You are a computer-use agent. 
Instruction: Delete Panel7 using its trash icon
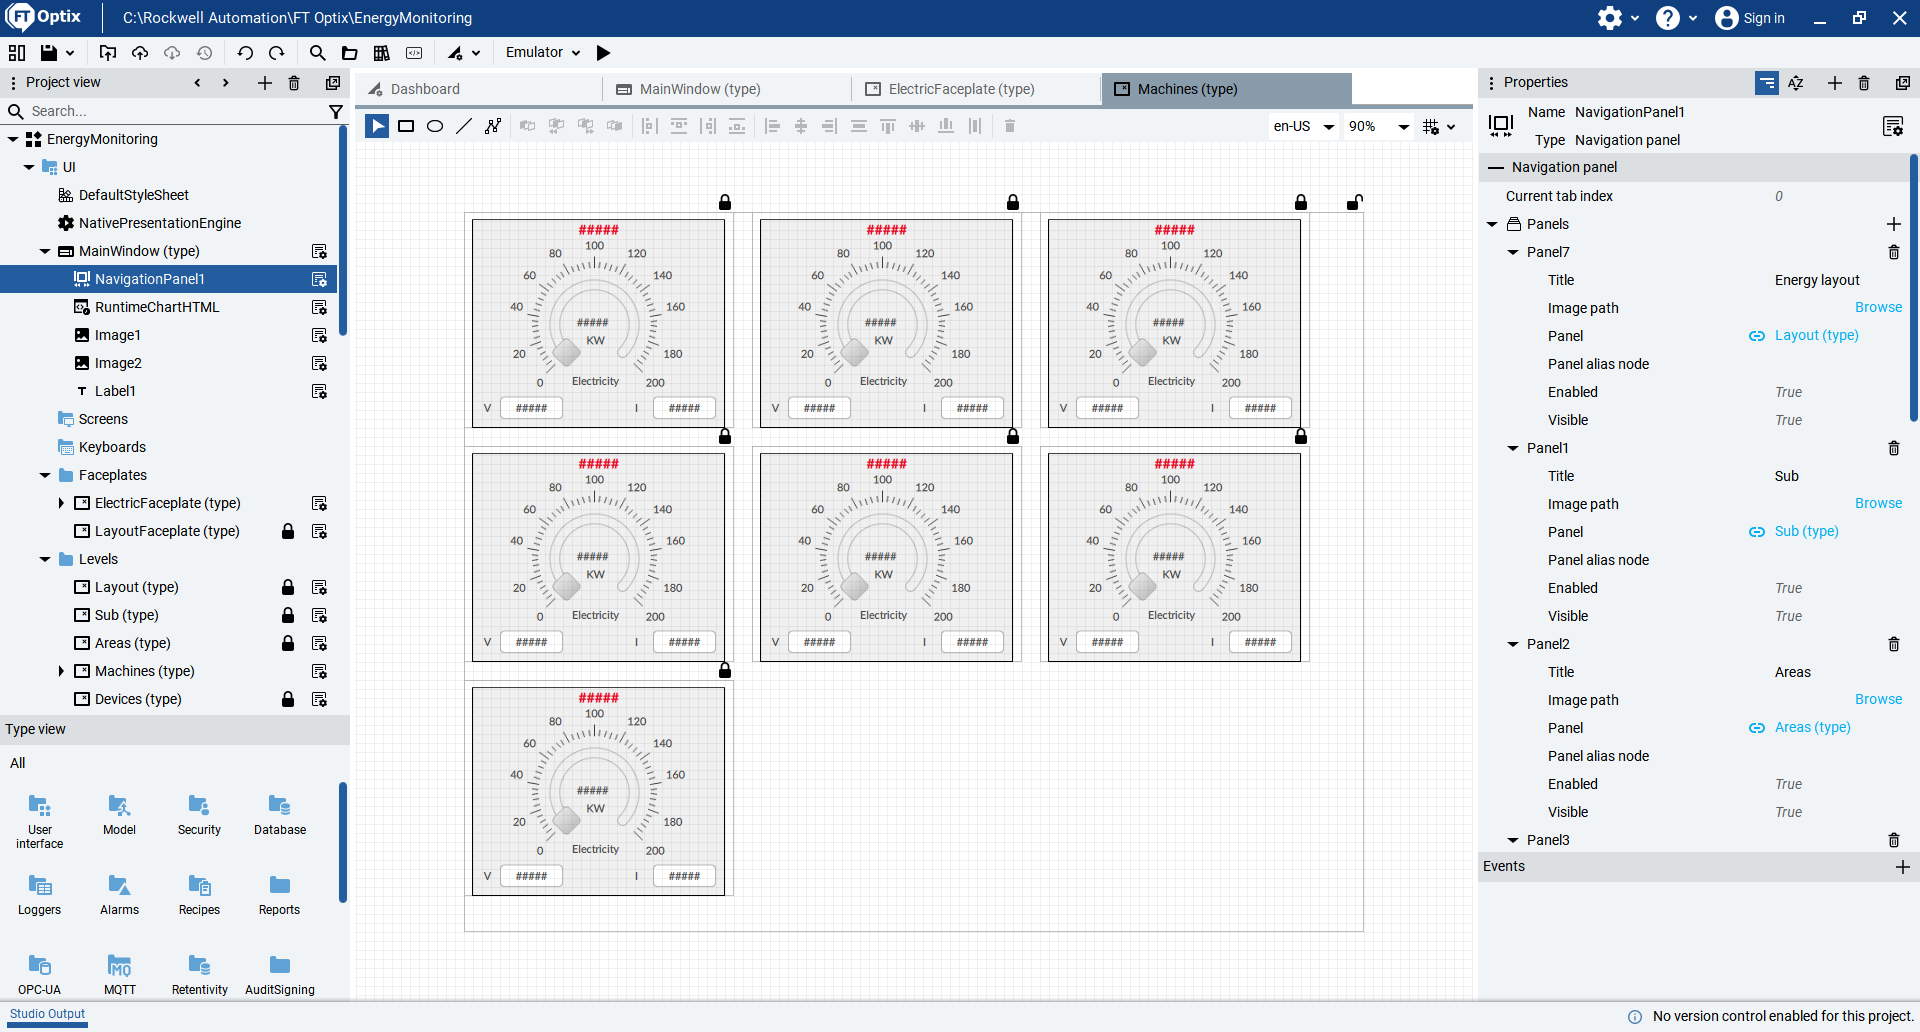pos(1893,252)
